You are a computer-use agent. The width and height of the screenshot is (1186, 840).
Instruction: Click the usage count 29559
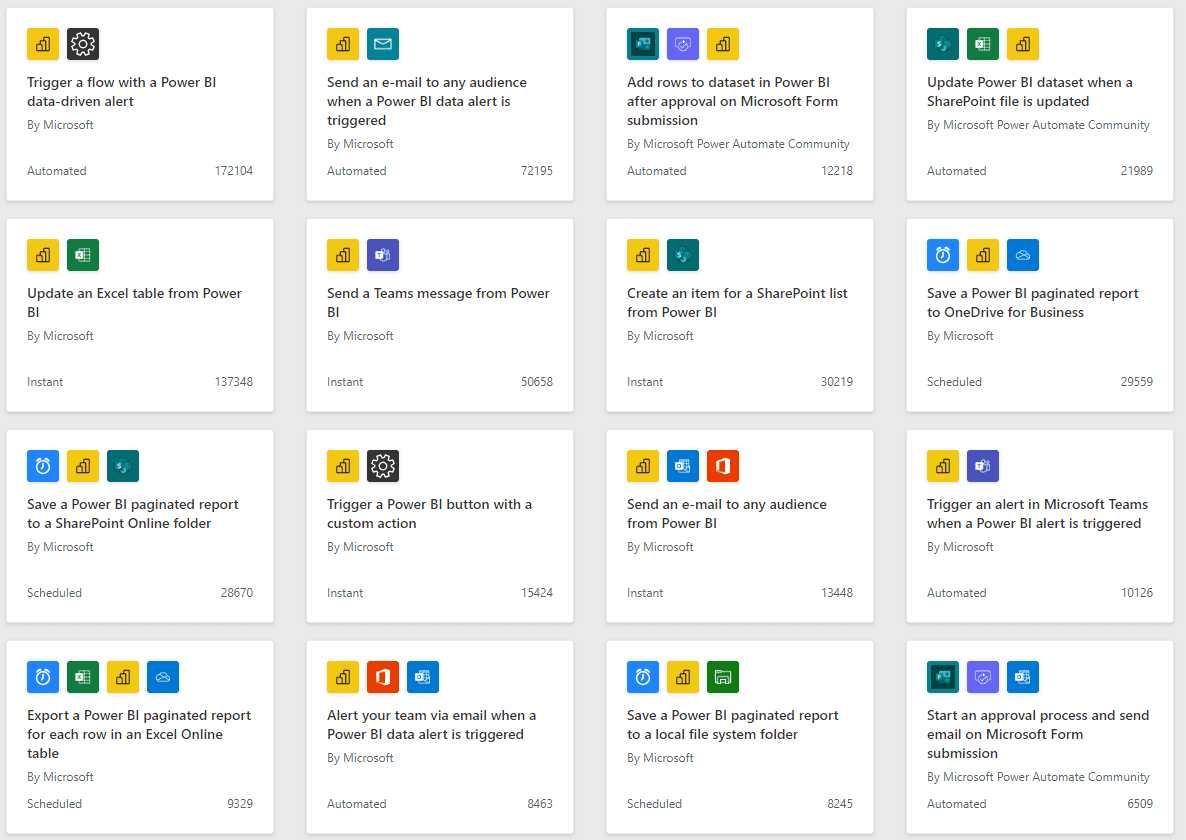(1137, 382)
